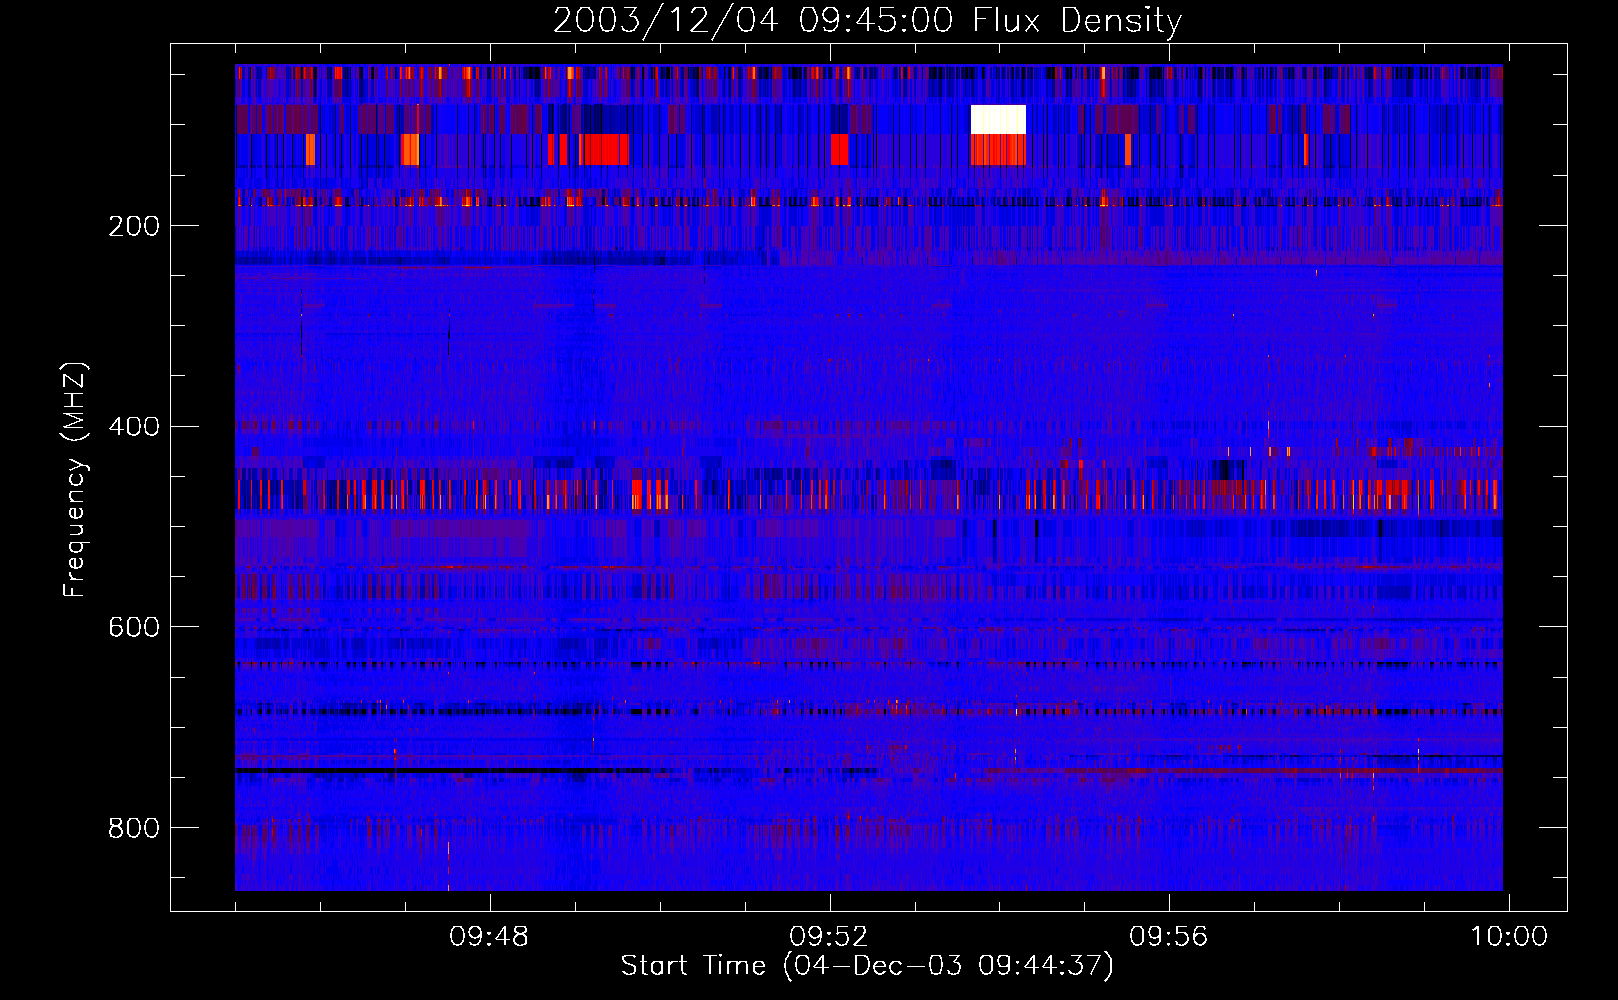
Task: Select the 600 frequency tick label
Action: (x=134, y=627)
